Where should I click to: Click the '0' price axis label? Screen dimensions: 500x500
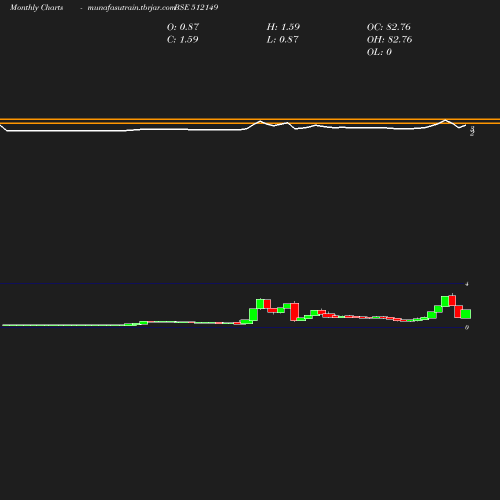467,328
